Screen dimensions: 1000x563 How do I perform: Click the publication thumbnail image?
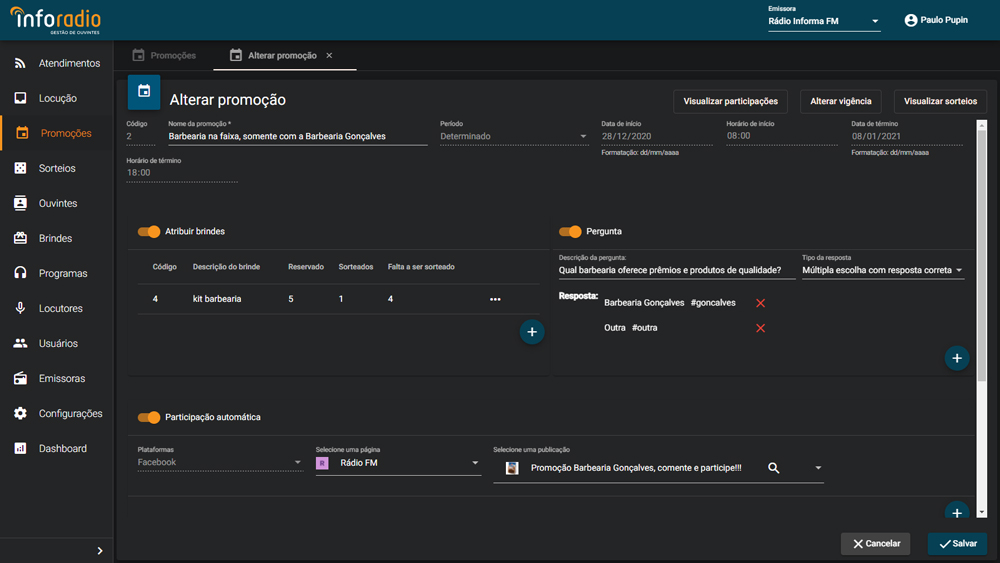[x=511, y=468]
